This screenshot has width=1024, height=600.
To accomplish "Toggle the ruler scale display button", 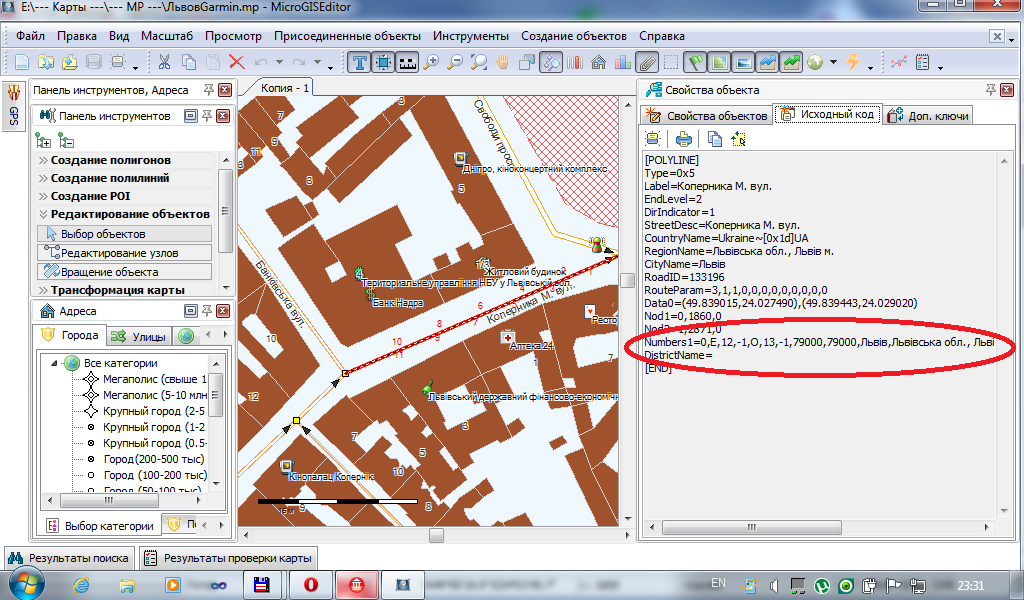I will [407, 62].
